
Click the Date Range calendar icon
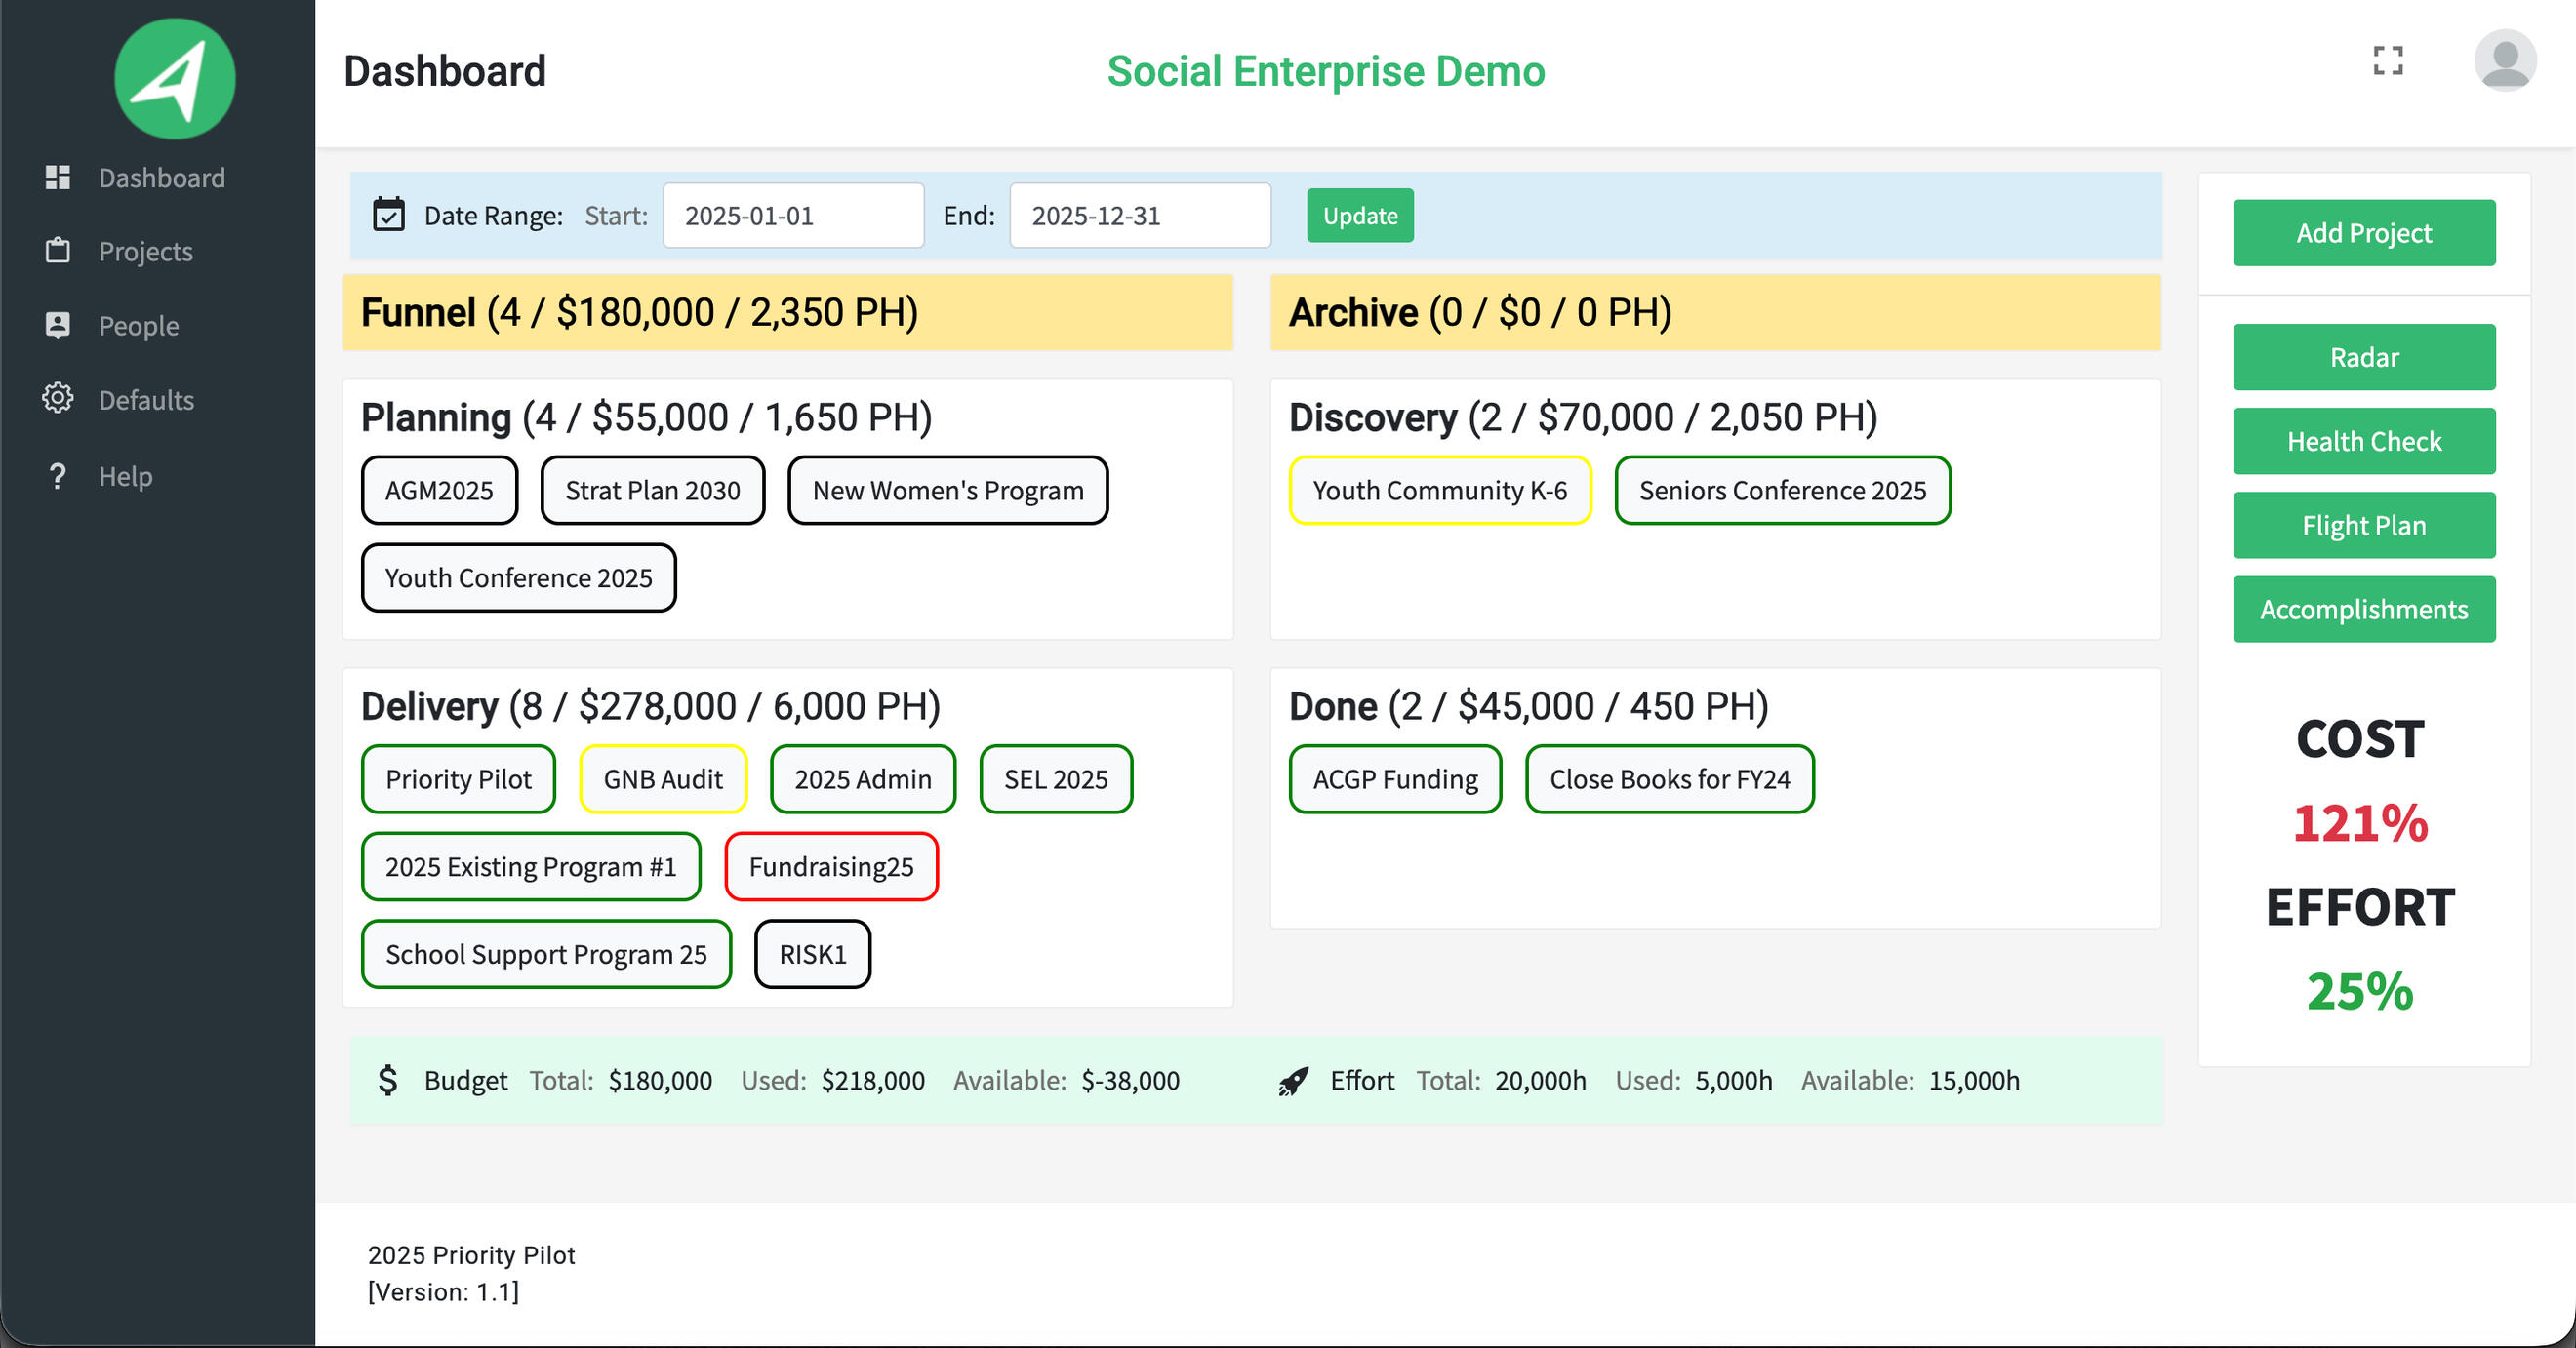pyautogui.click(x=388, y=214)
